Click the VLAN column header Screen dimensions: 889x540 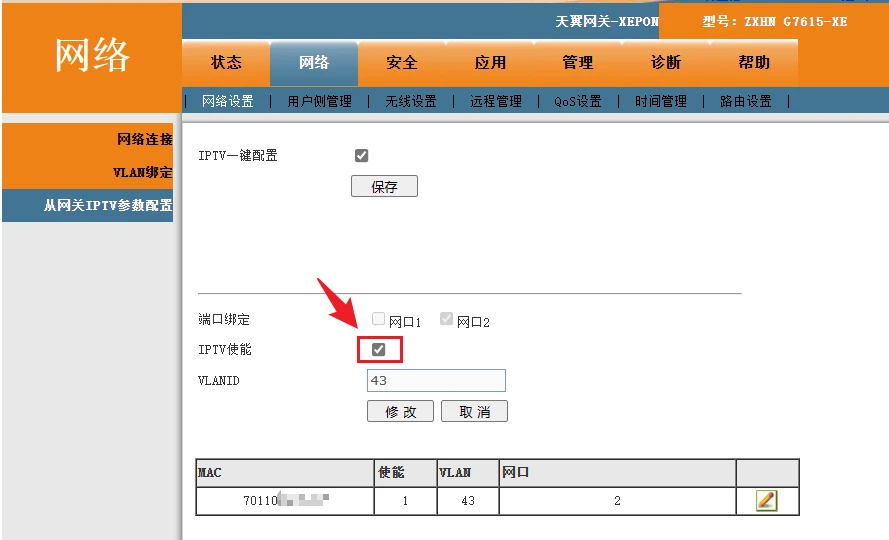468,472
